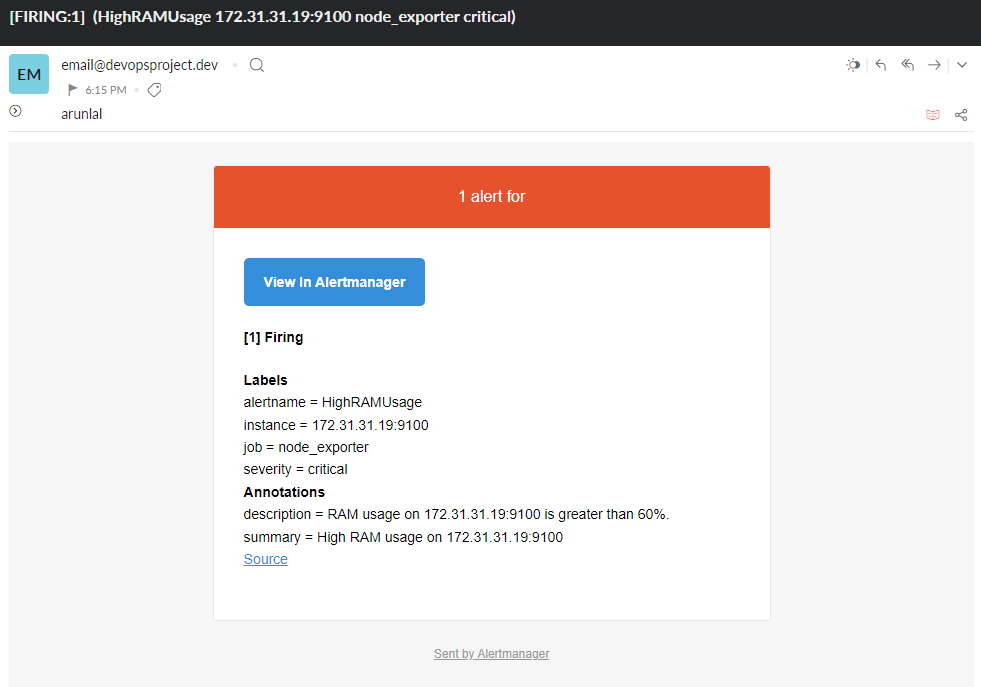Image resolution: width=981 pixels, height=687 pixels.
Task: Open the tag icon next to timestamp
Action: (155, 89)
